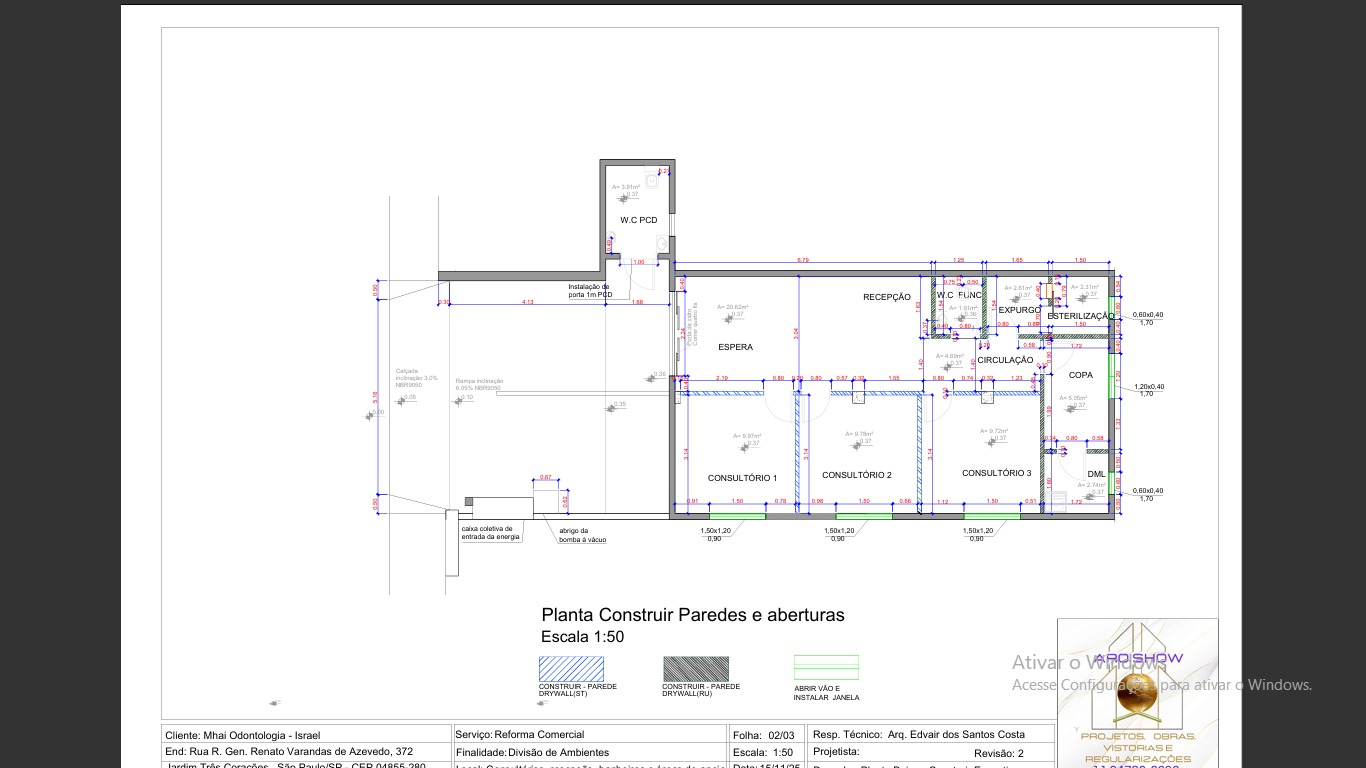
Task: Click the 'Projetista:' field
Action: coord(836,751)
